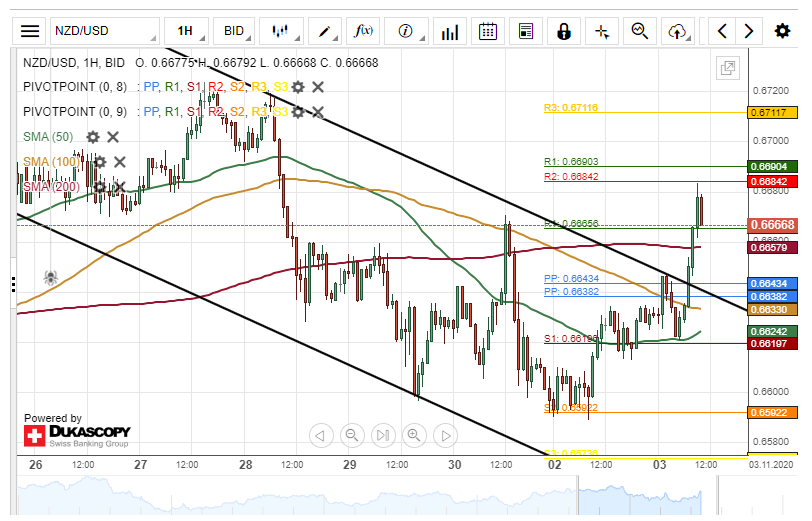Jump to latest candle button
The height and width of the screenshot is (521, 812).
coord(383,436)
